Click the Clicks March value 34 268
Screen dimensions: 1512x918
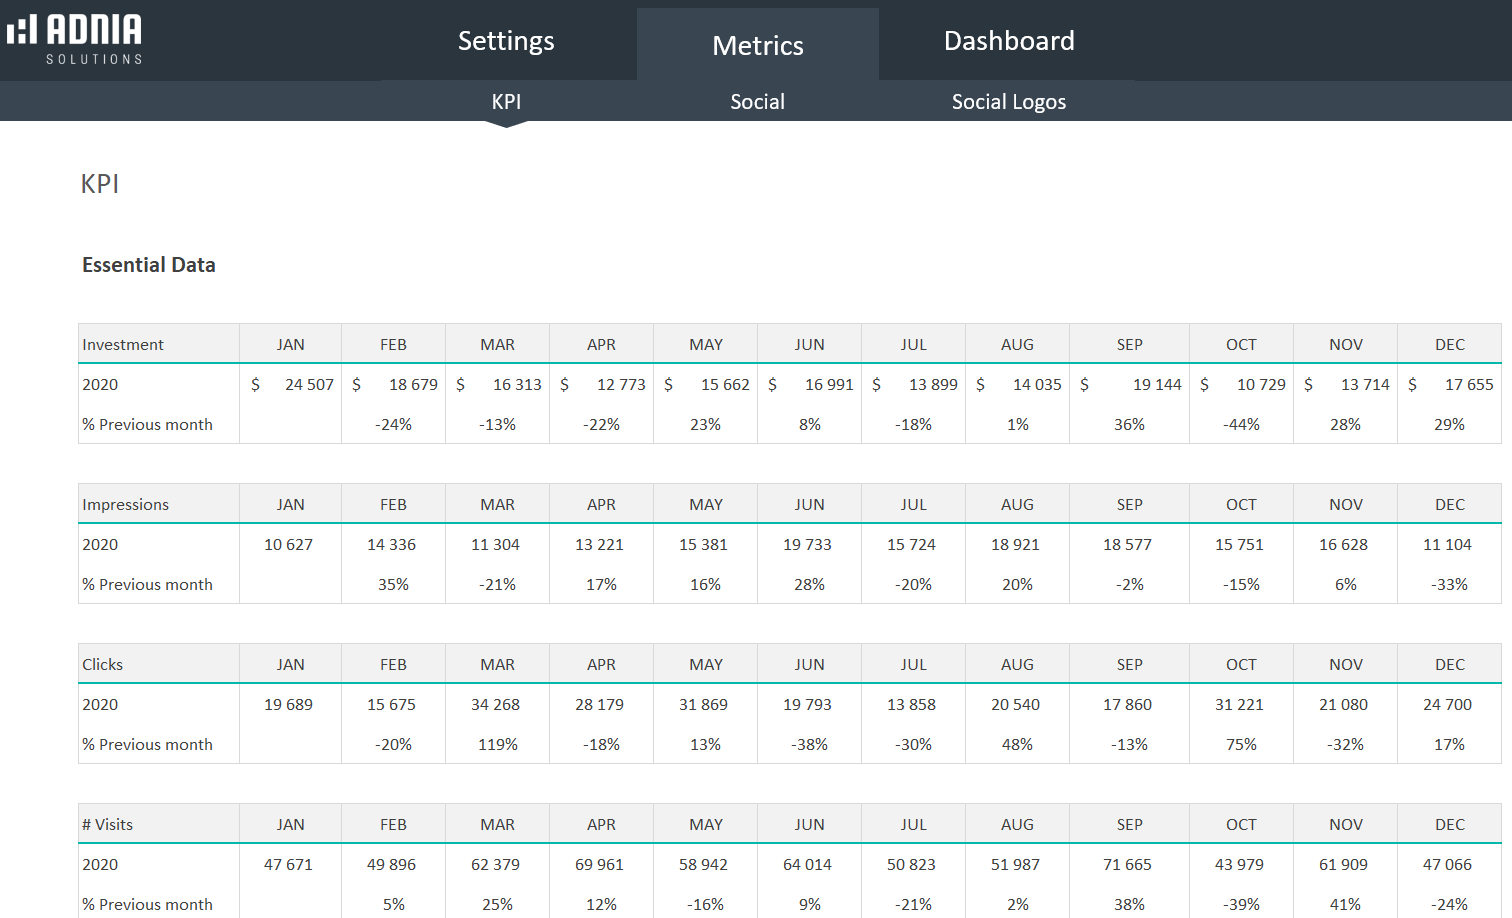click(x=495, y=705)
